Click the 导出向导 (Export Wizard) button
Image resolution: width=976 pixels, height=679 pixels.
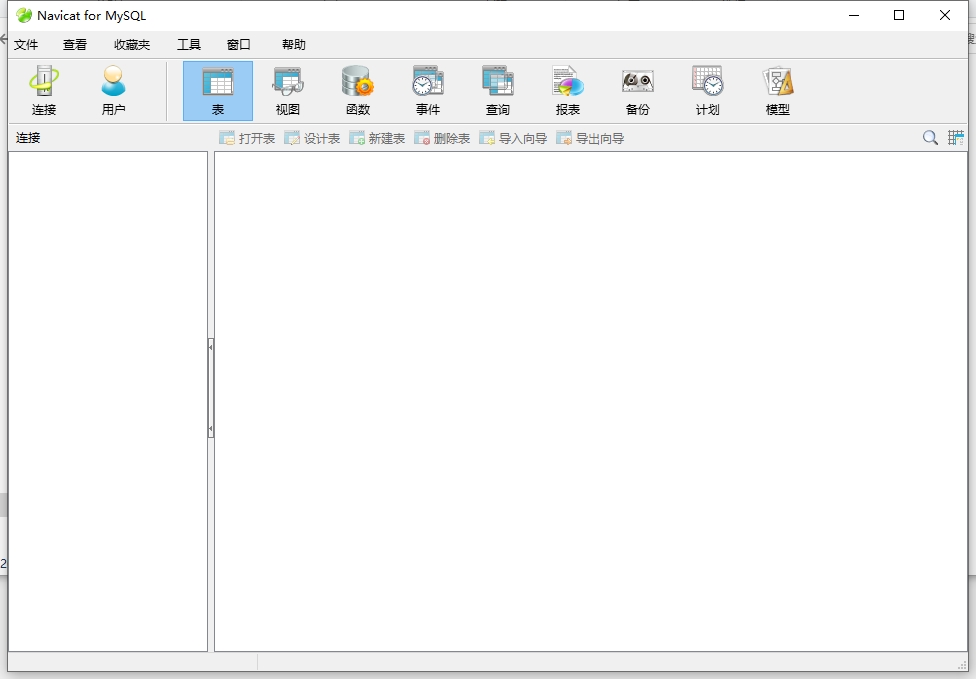[590, 139]
